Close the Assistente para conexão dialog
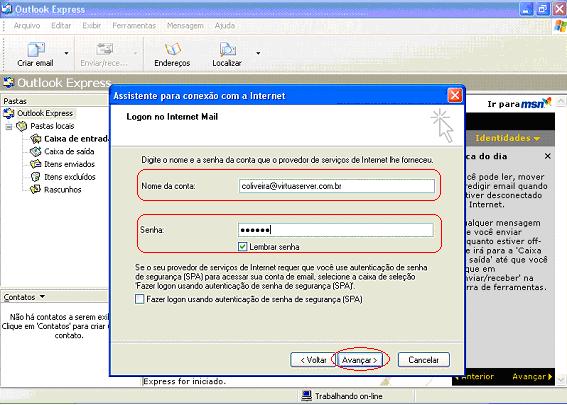 (x=455, y=95)
